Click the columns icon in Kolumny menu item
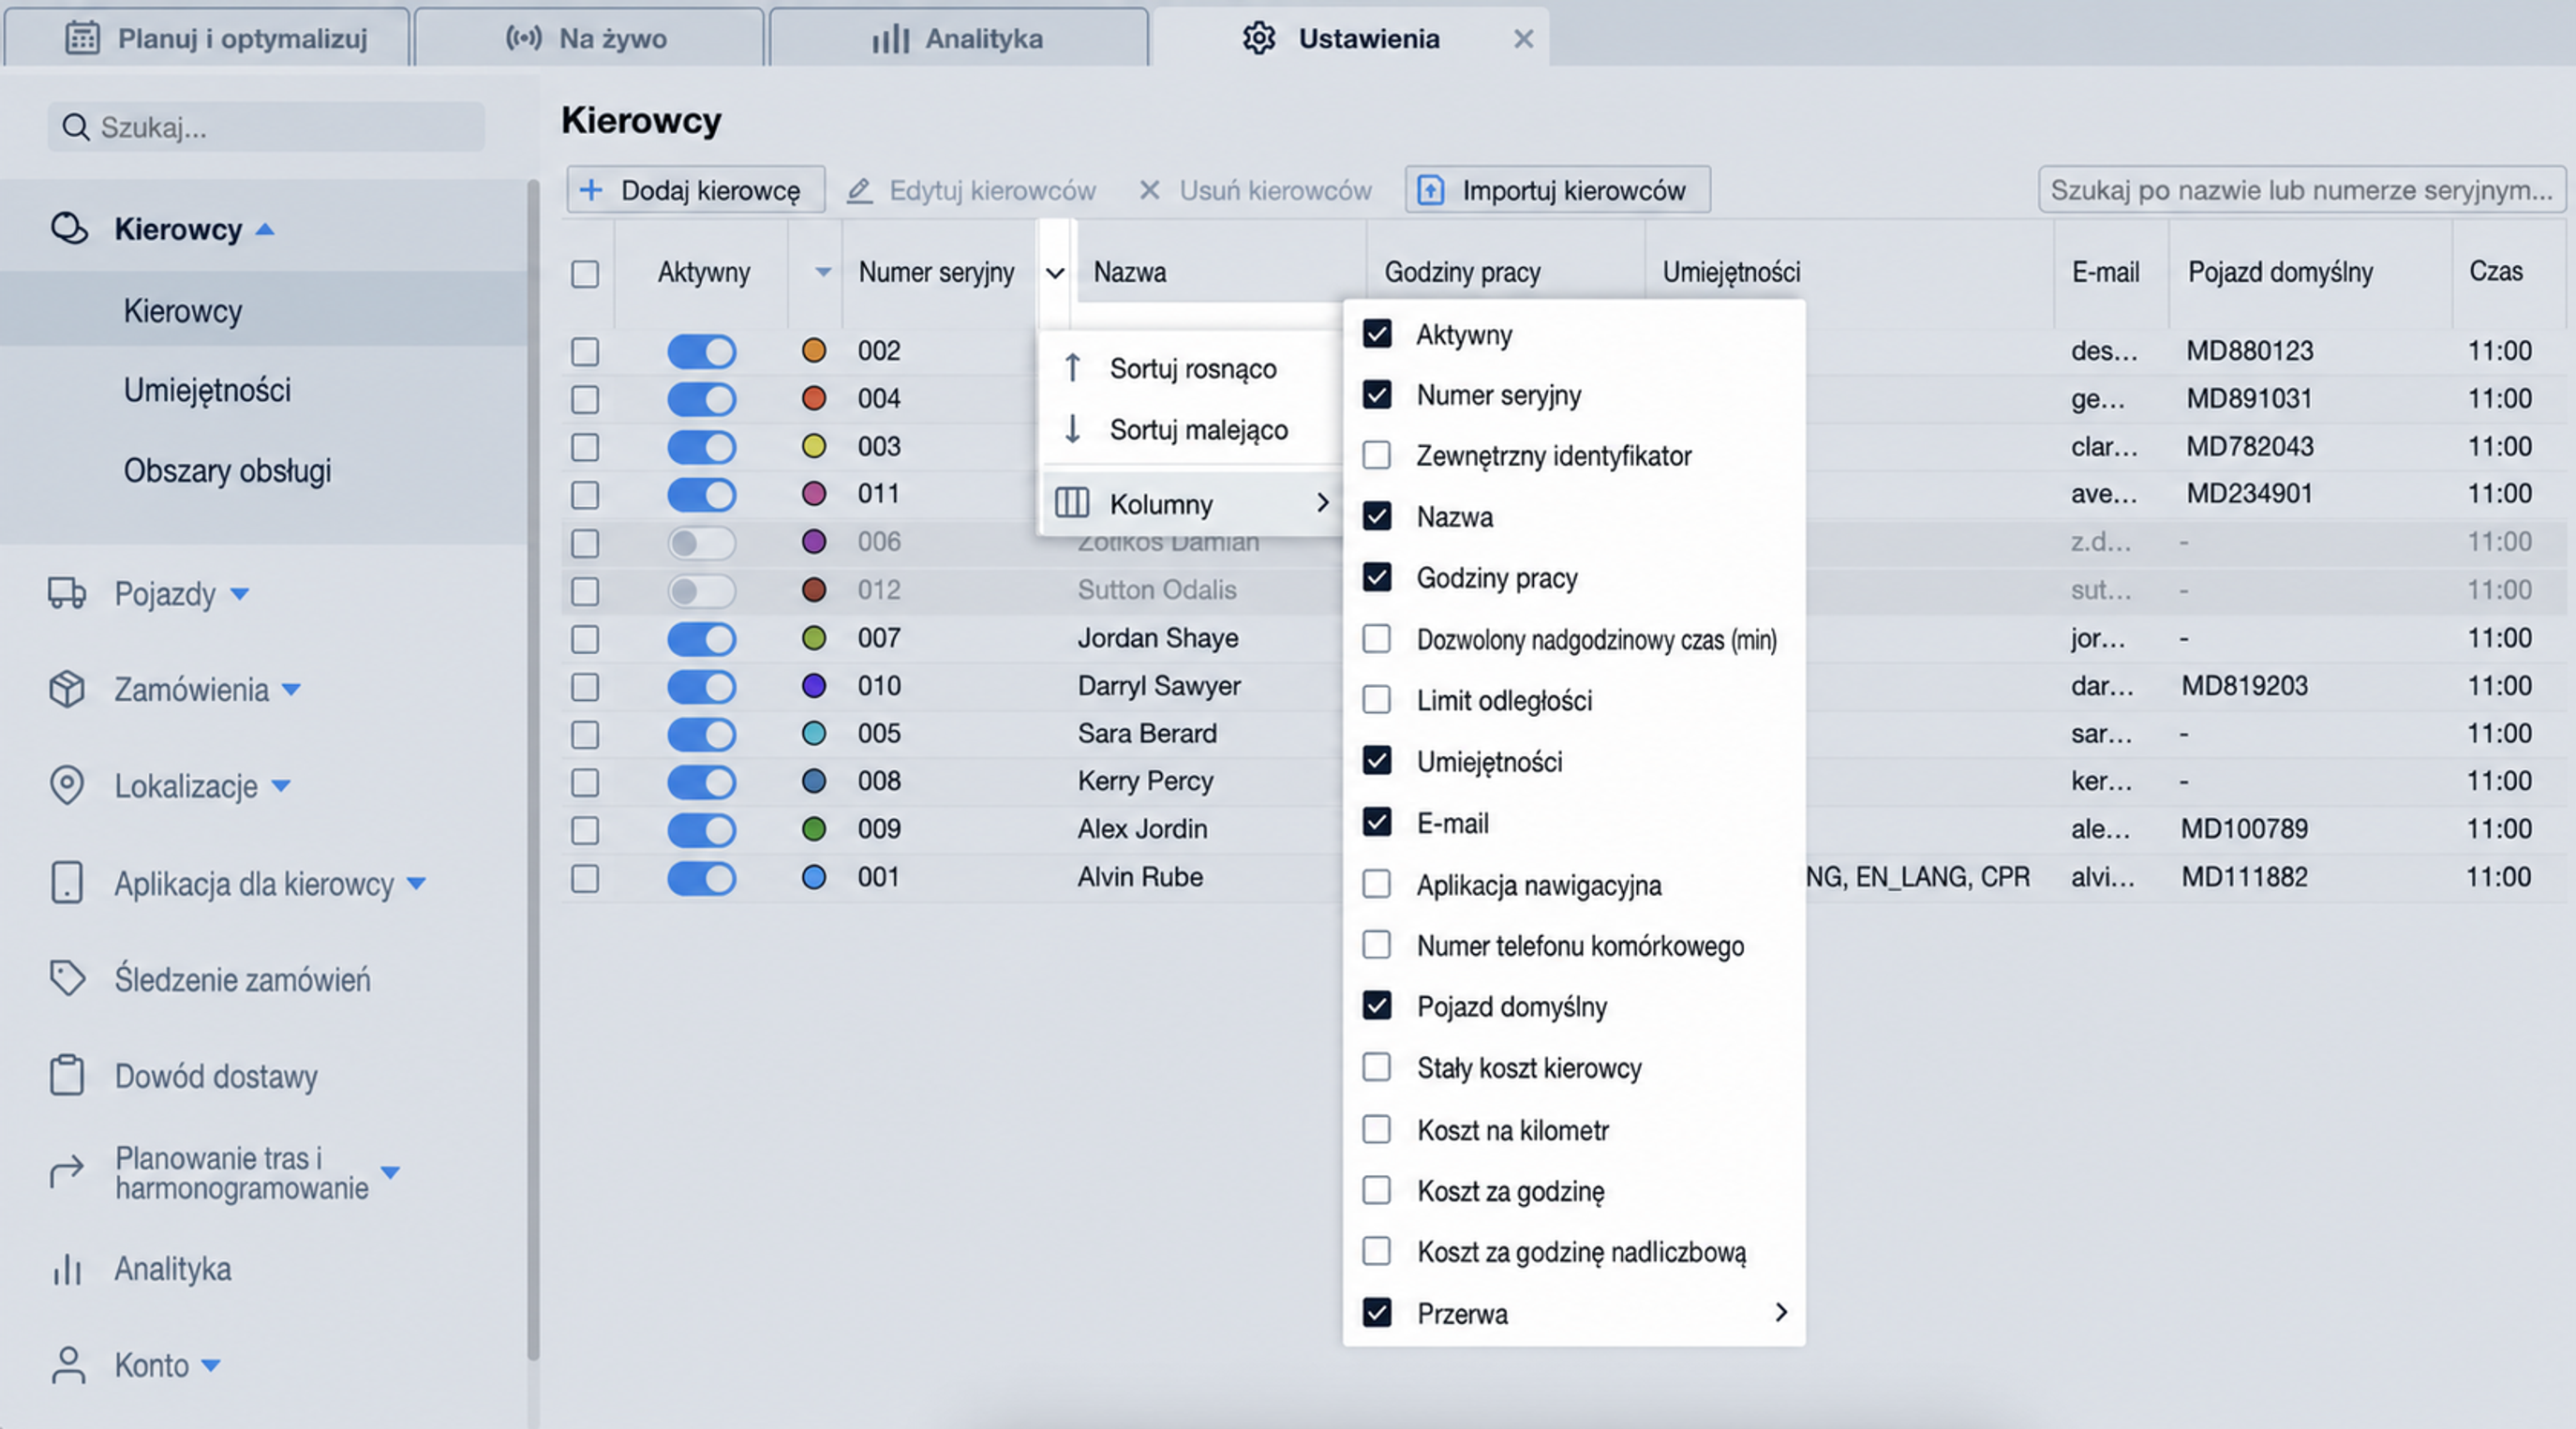The image size is (2576, 1429). [1072, 502]
